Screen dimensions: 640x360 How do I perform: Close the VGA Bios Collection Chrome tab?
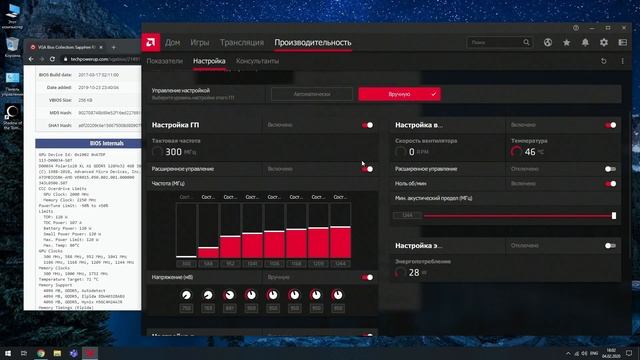[101, 47]
